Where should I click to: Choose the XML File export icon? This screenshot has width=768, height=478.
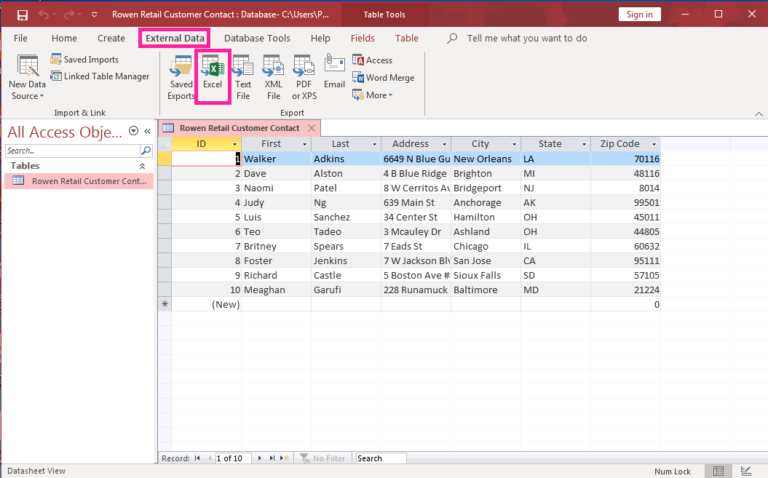click(273, 77)
